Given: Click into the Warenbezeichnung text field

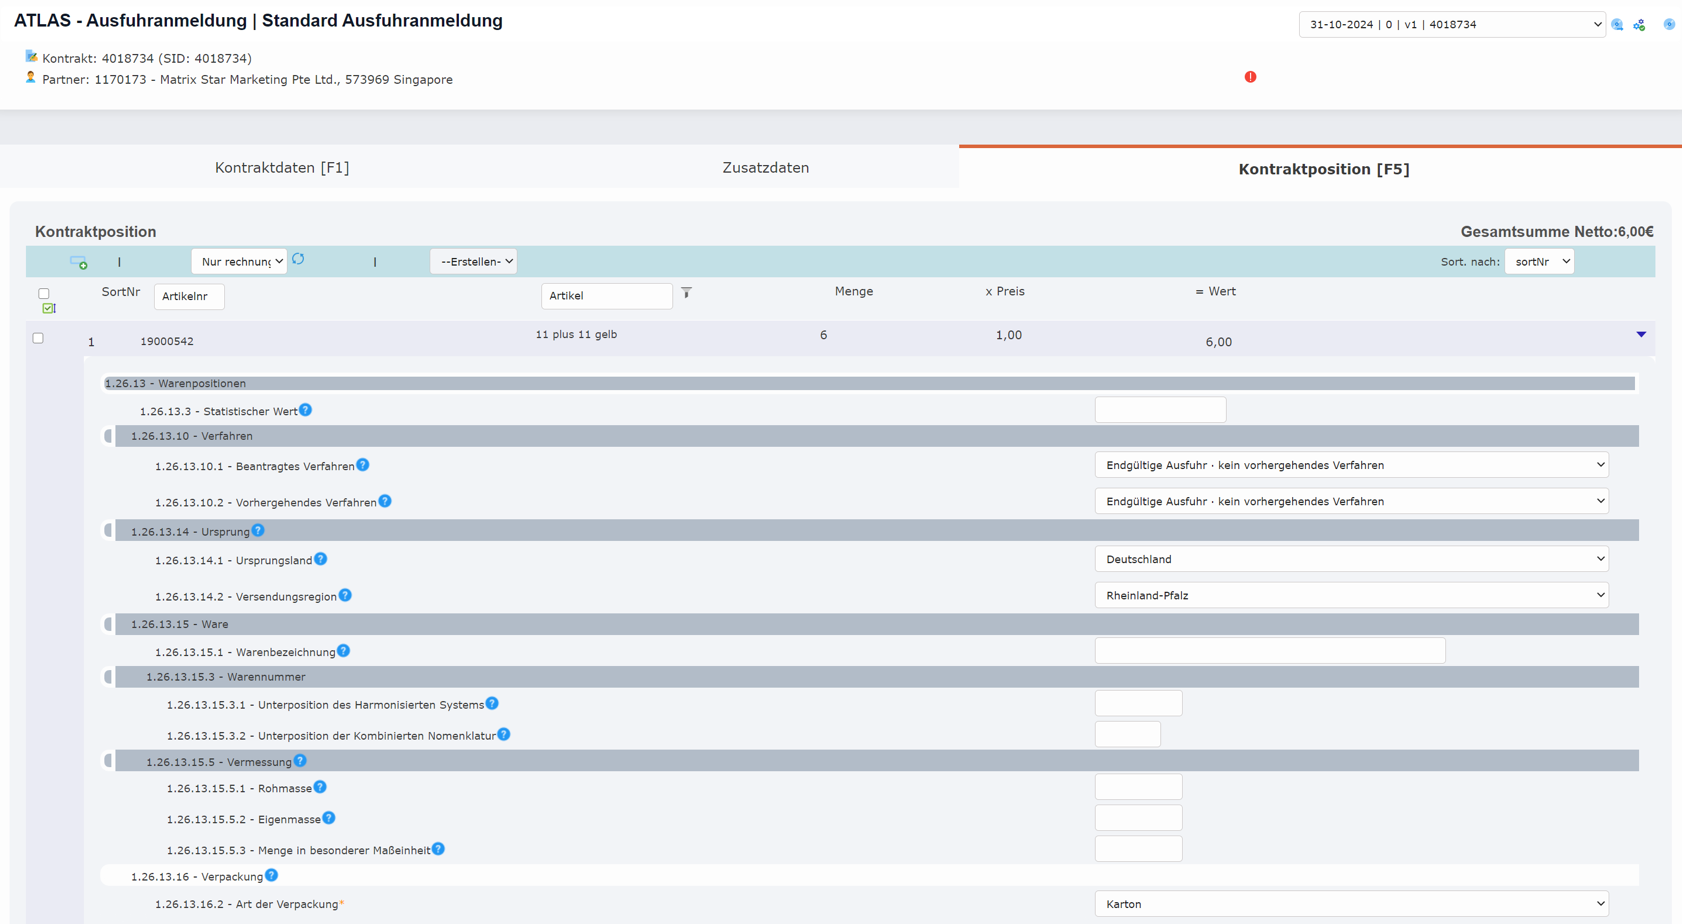Looking at the screenshot, I should coord(1269,651).
